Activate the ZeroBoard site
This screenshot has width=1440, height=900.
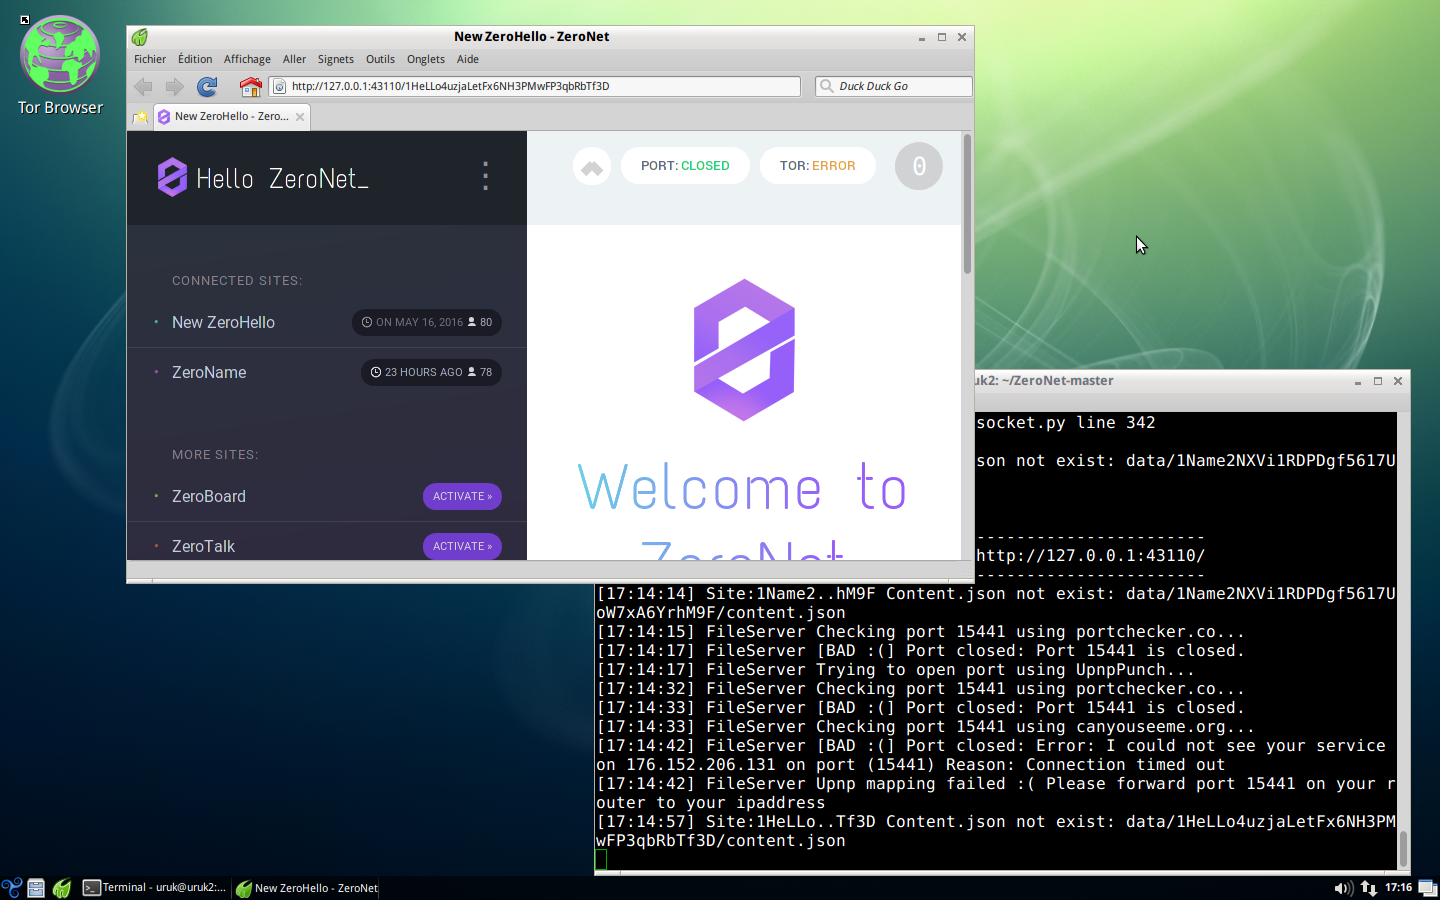point(462,496)
